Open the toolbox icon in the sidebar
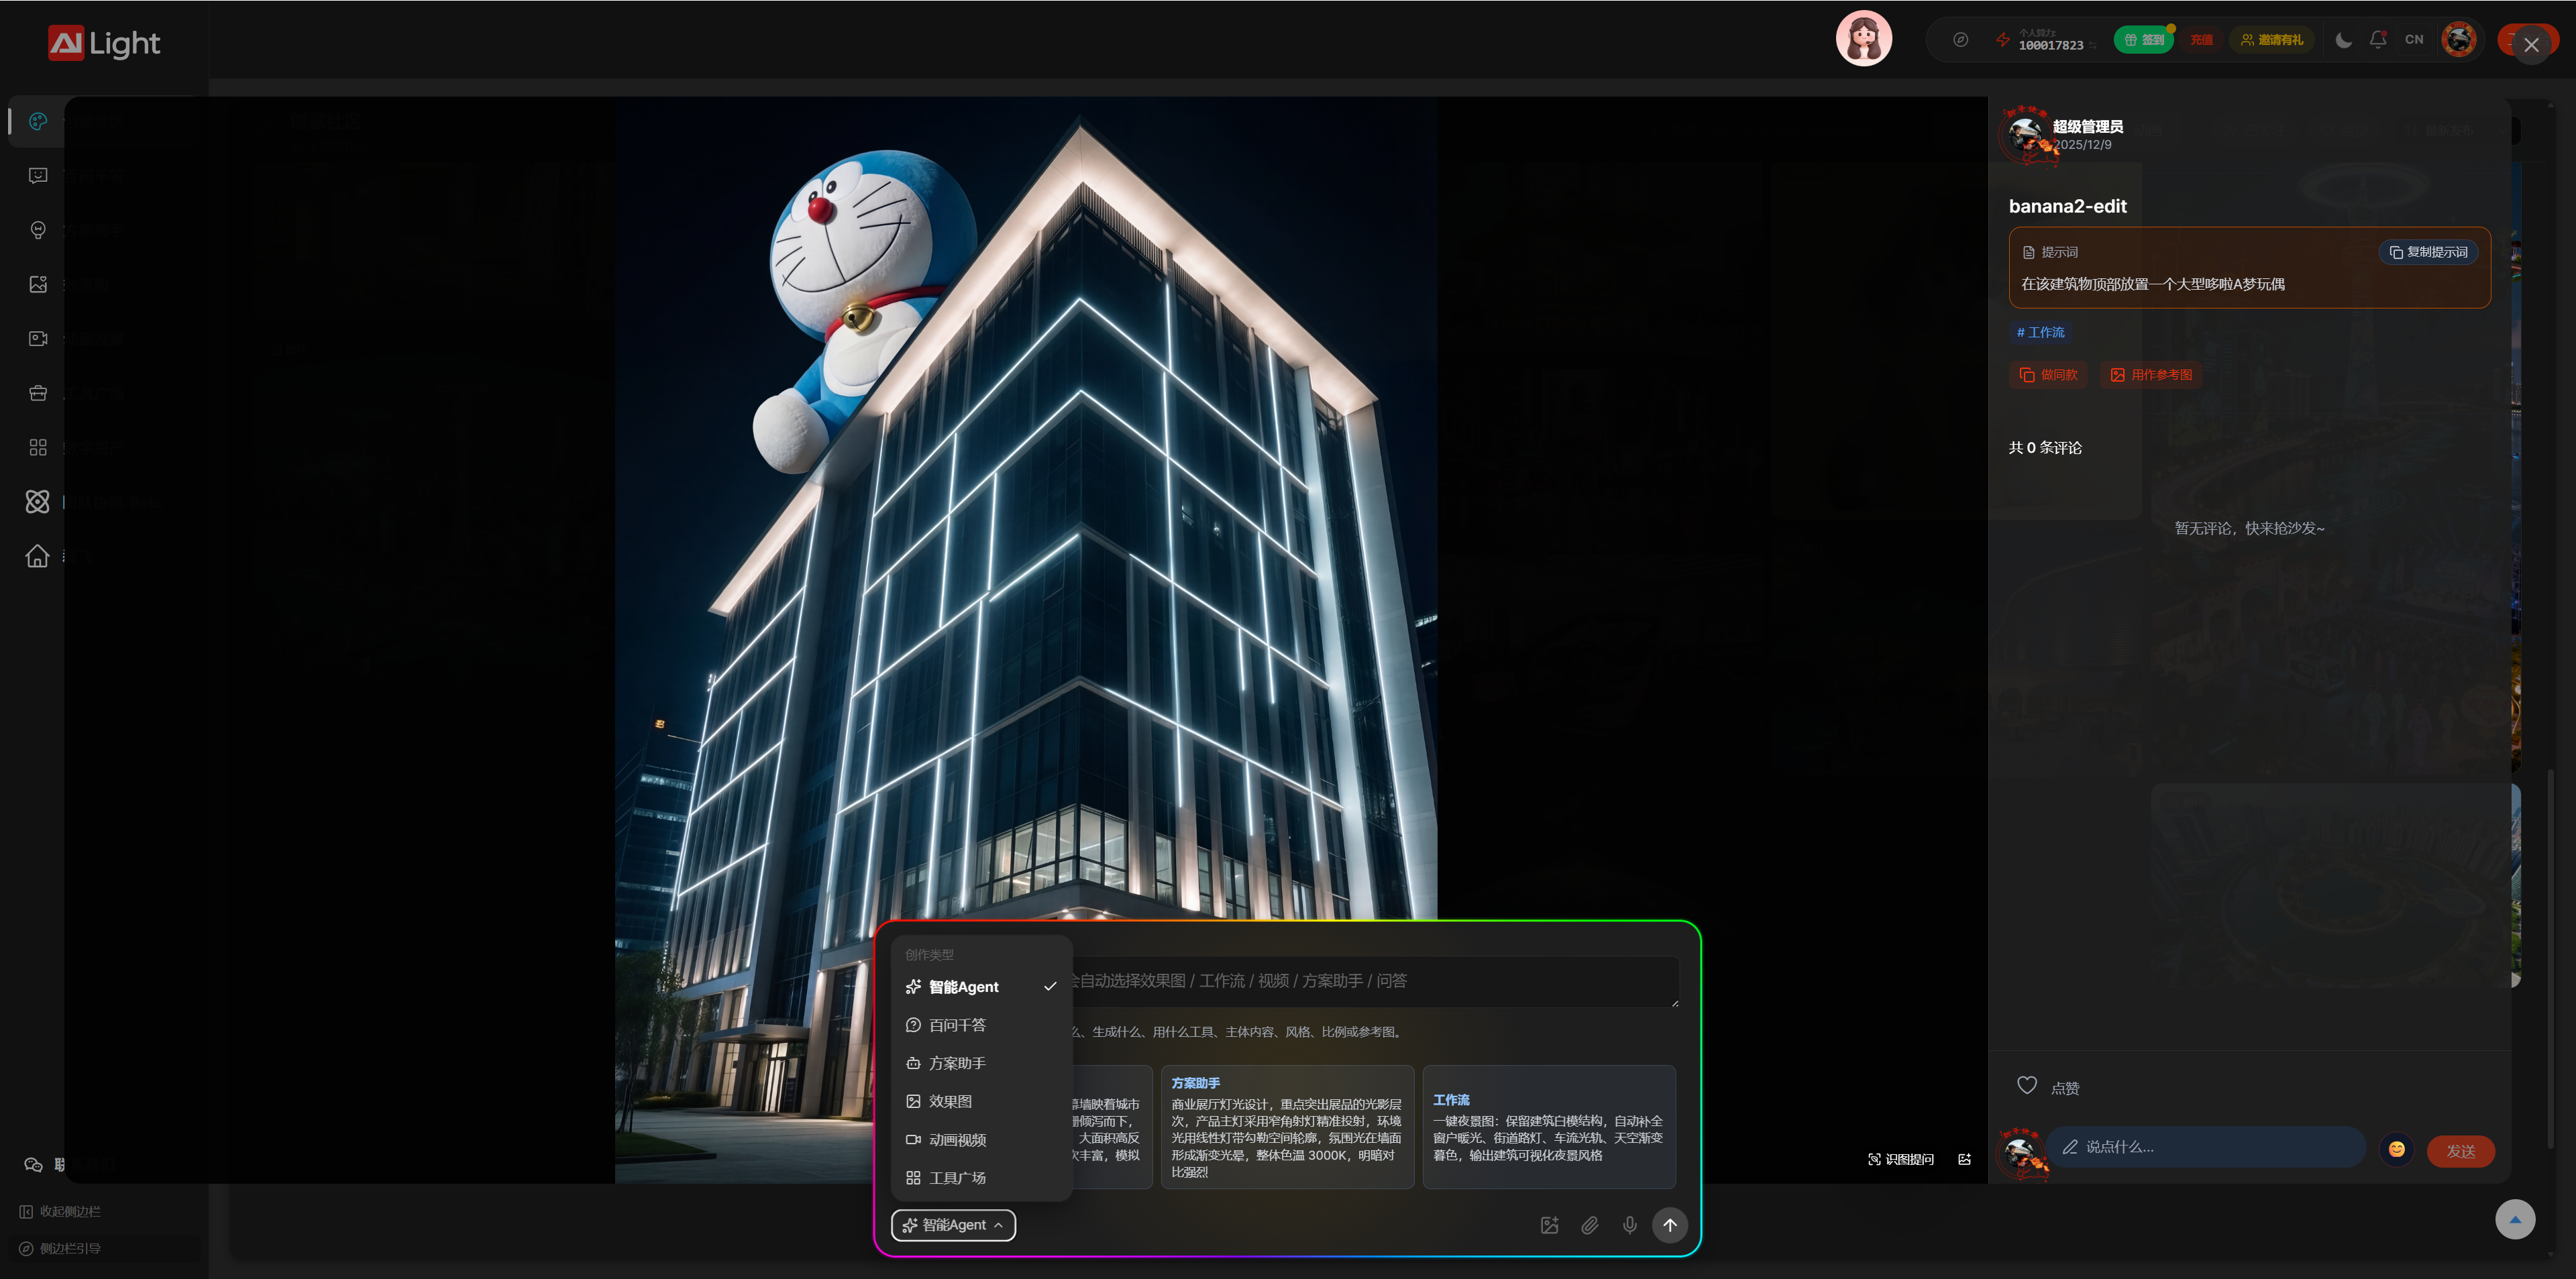This screenshot has height=1279, width=2576. [x=38, y=393]
